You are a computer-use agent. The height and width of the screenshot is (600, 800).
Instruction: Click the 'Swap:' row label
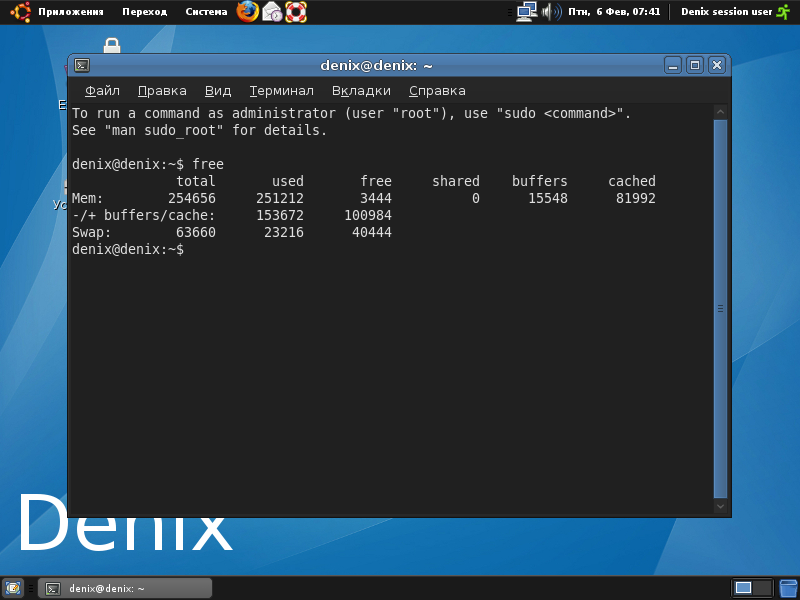coord(91,232)
